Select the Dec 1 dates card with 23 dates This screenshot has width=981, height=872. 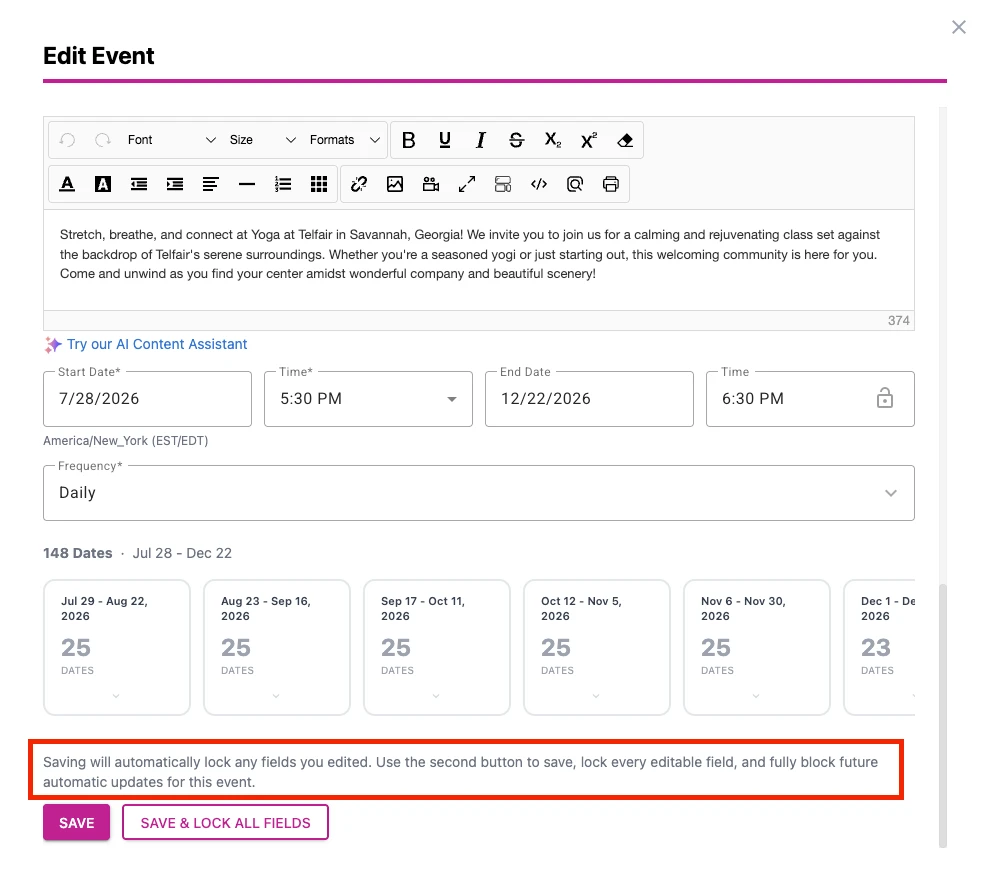[x=880, y=647]
